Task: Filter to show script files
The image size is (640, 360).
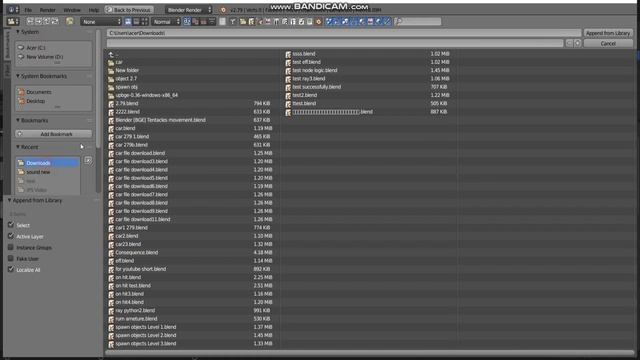Action: tap(285, 21)
